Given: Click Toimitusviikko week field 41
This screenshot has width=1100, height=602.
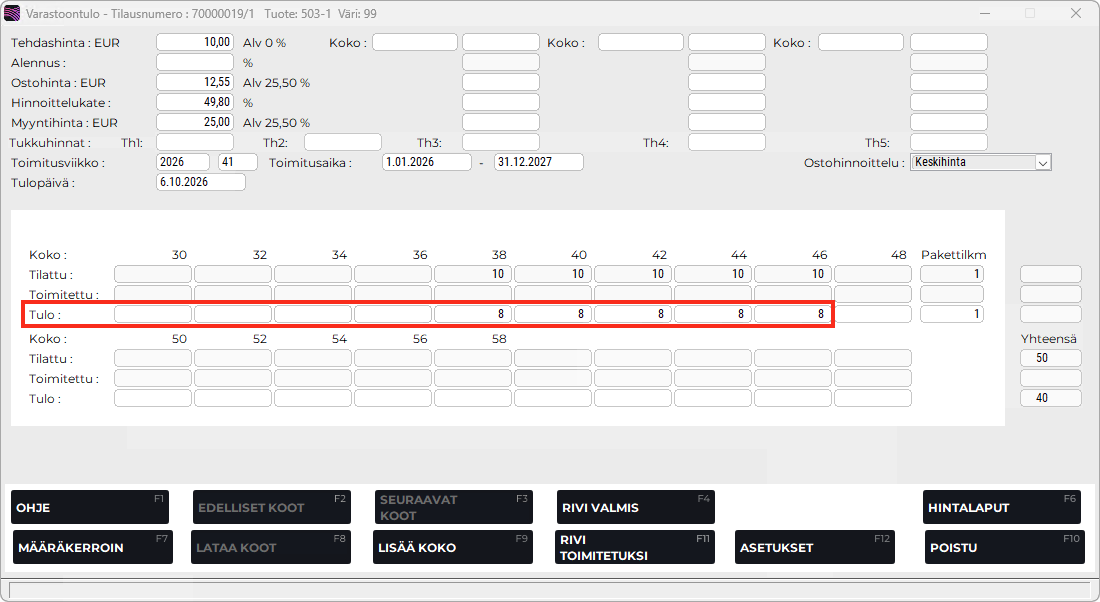Looking at the screenshot, I should click(238, 162).
